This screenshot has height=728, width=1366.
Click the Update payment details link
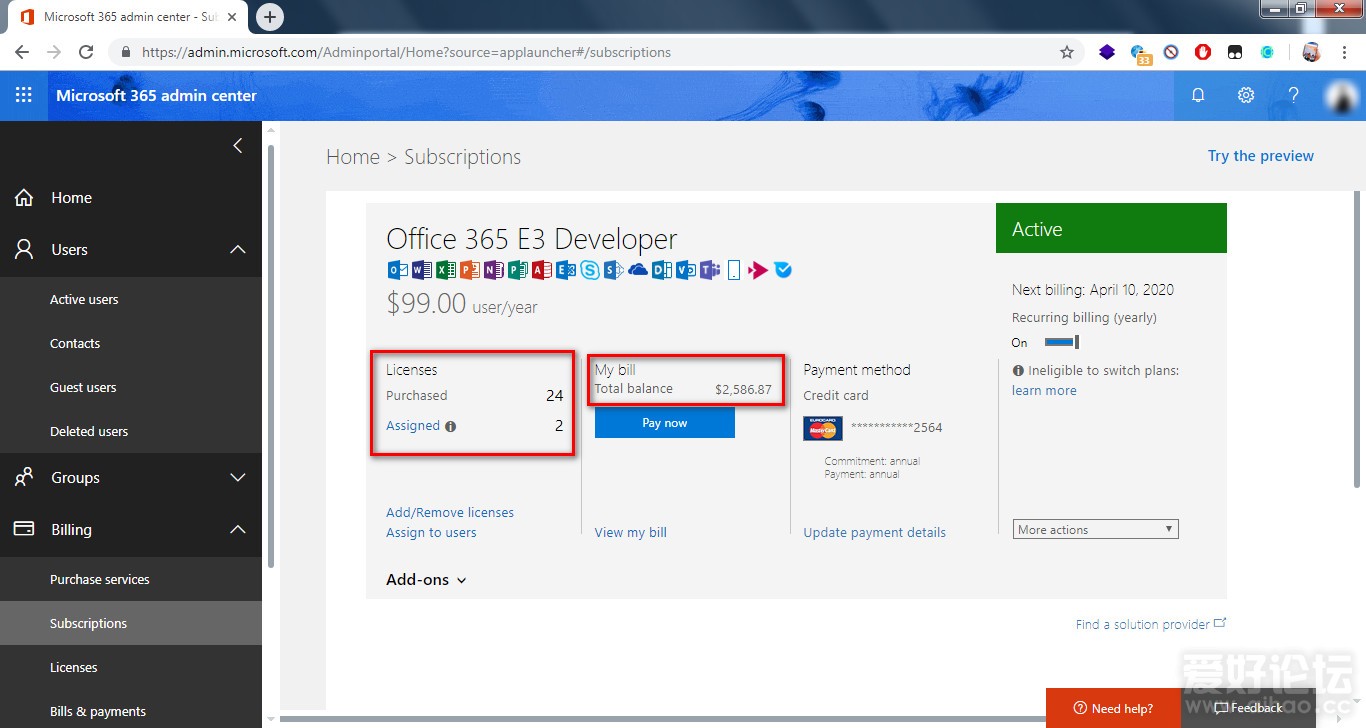tap(875, 532)
